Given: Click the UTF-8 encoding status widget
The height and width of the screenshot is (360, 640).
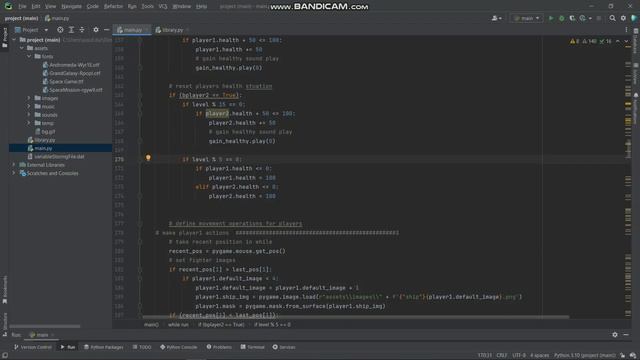Looking at the screenshot, I should point(519,355).
